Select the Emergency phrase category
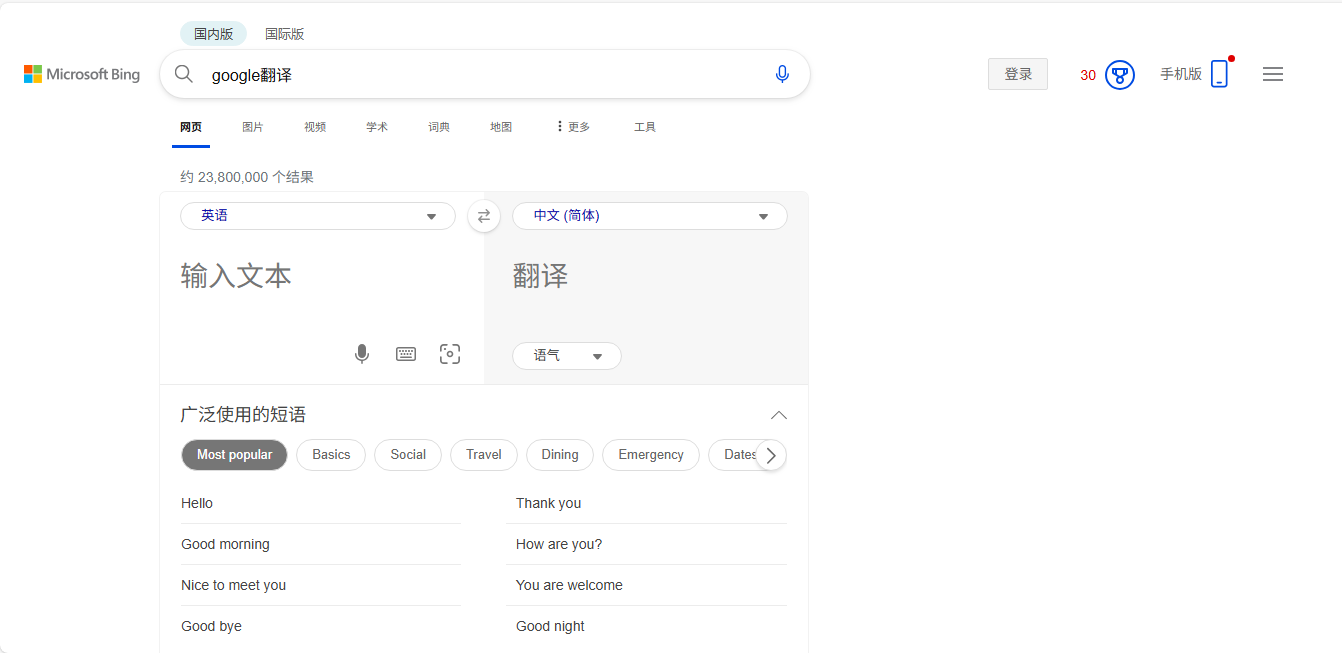1342x653 pixels. pyautogui.click(x=651, y=455)
